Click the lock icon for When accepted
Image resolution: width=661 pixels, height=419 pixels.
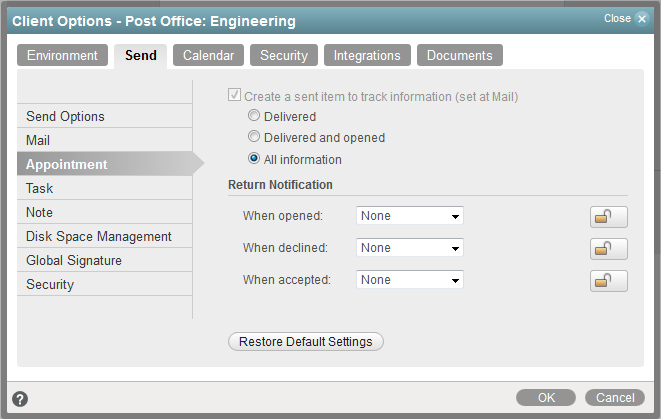pos(608,280)
